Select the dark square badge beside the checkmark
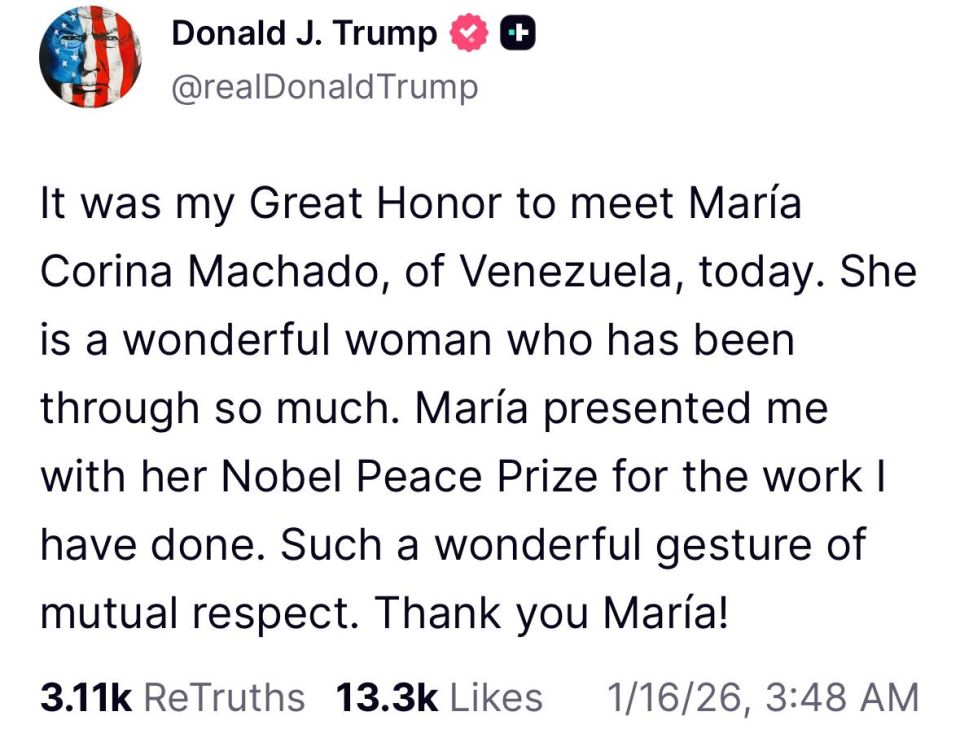Image resolution: width=960 pixels, height=729 pixels. [x=517, y=31]
